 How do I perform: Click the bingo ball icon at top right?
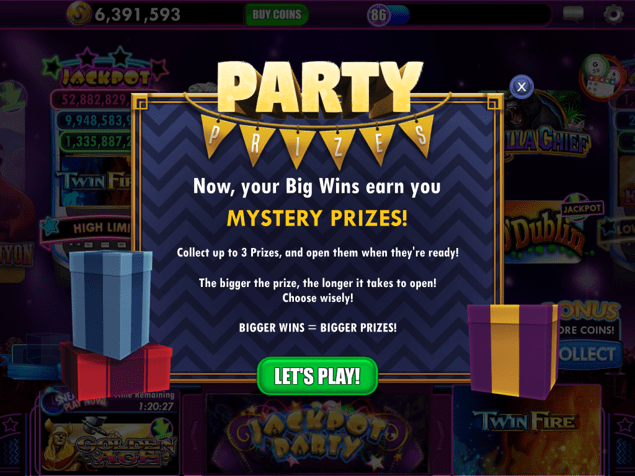(603, 76)
